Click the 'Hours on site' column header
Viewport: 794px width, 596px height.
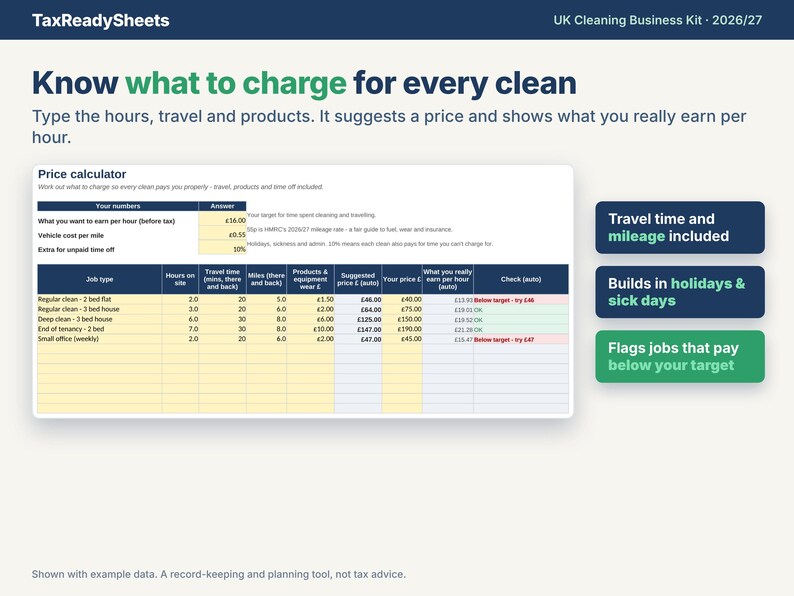click(180, 279)
